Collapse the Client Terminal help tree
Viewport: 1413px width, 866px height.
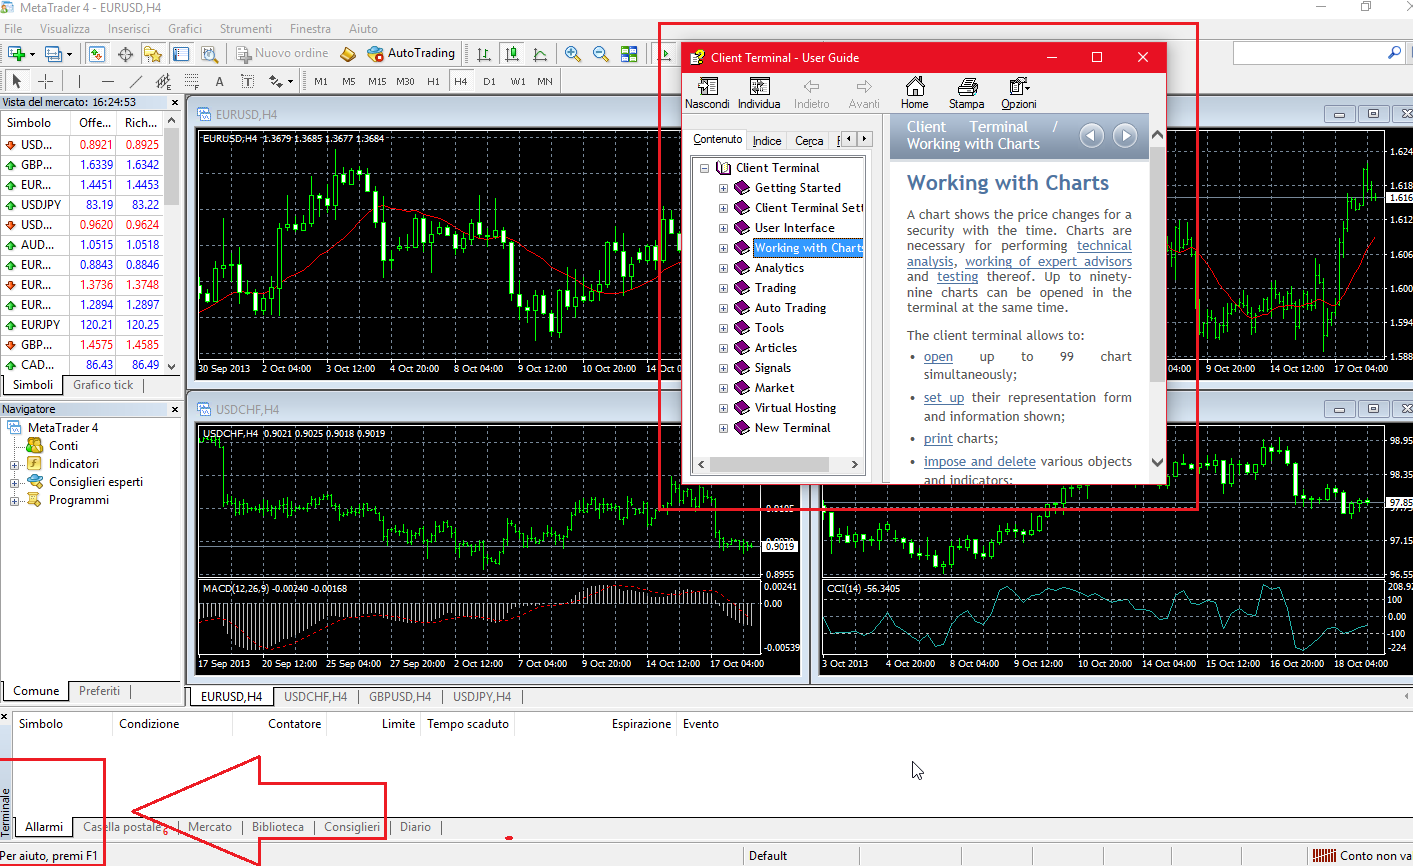(704, 168)
